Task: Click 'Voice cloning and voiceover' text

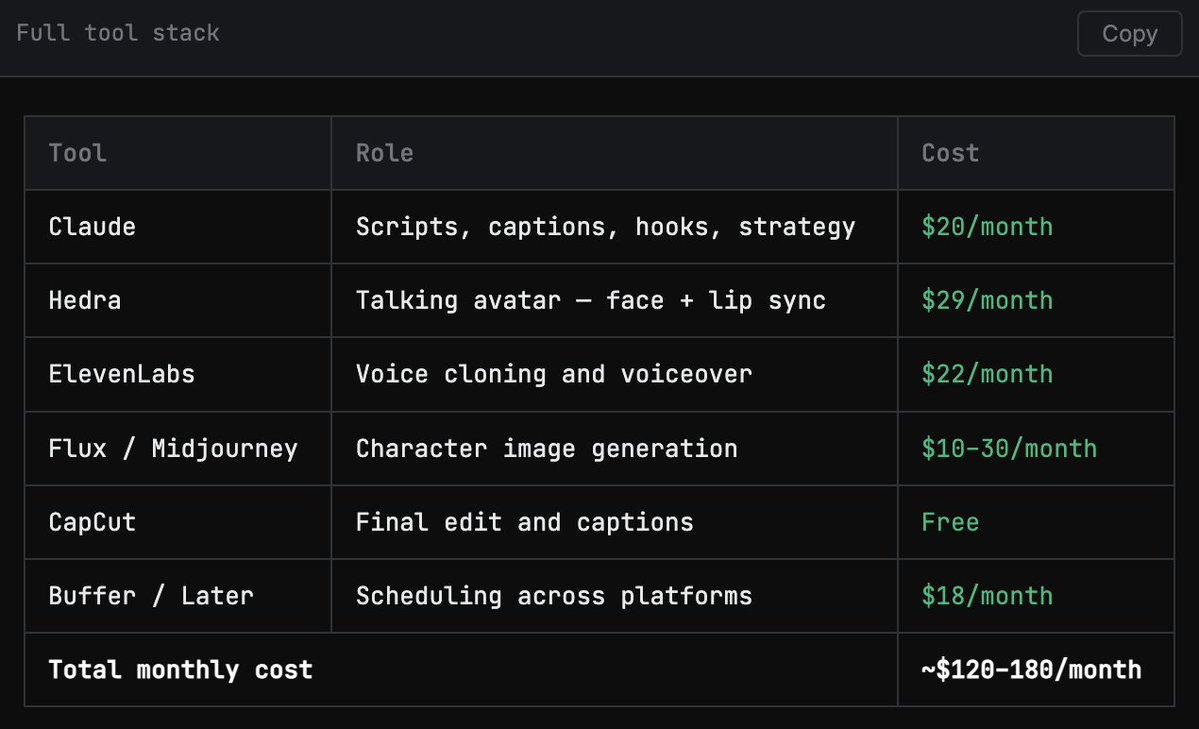Action: [x=554, y=374]
